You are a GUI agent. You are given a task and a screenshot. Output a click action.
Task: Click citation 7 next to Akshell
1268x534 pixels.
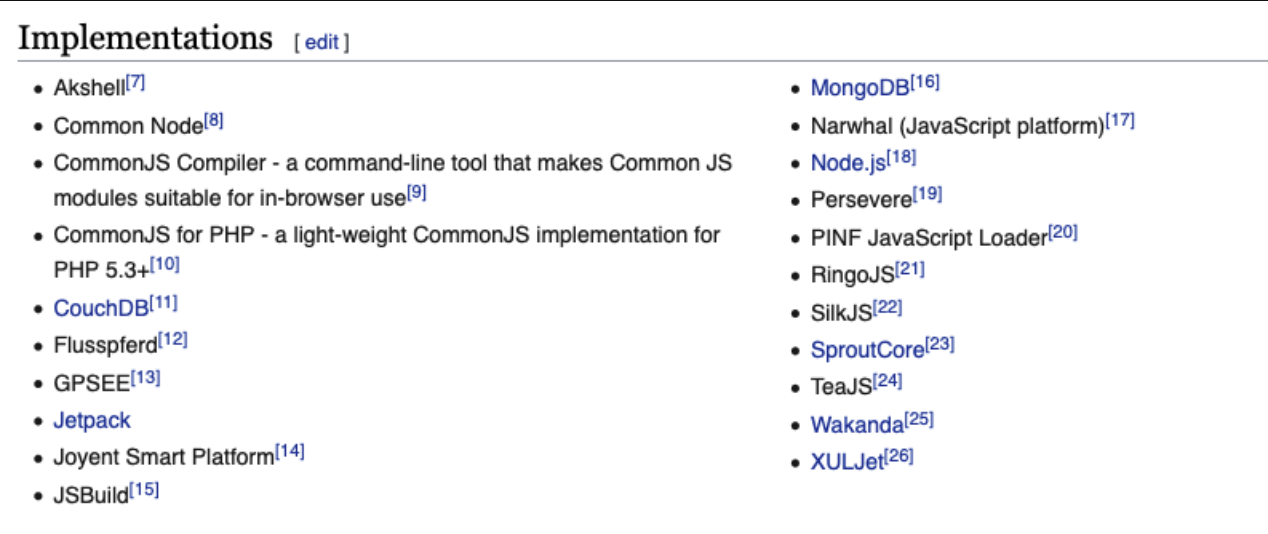pyautogui.click(x=136, y=83)
